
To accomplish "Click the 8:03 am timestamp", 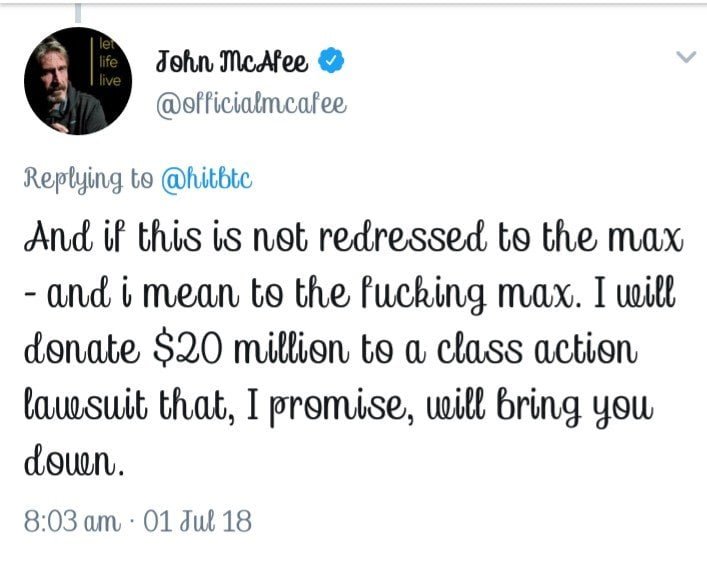I will (x=73, y=521).
